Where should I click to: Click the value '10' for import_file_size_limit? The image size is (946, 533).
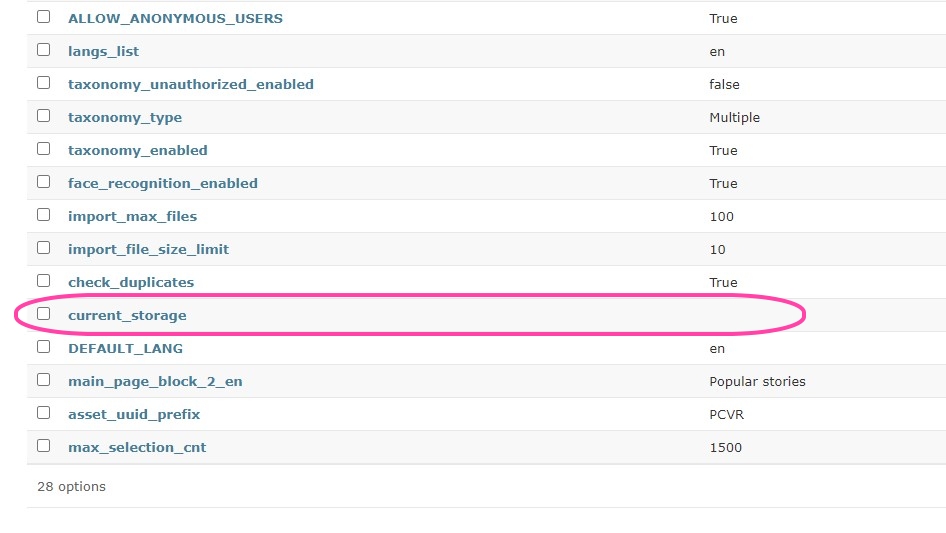coord(717,249)
